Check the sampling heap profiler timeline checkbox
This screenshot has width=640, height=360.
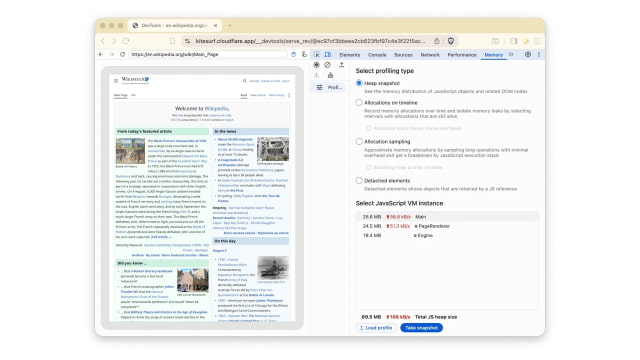[369, 167]
